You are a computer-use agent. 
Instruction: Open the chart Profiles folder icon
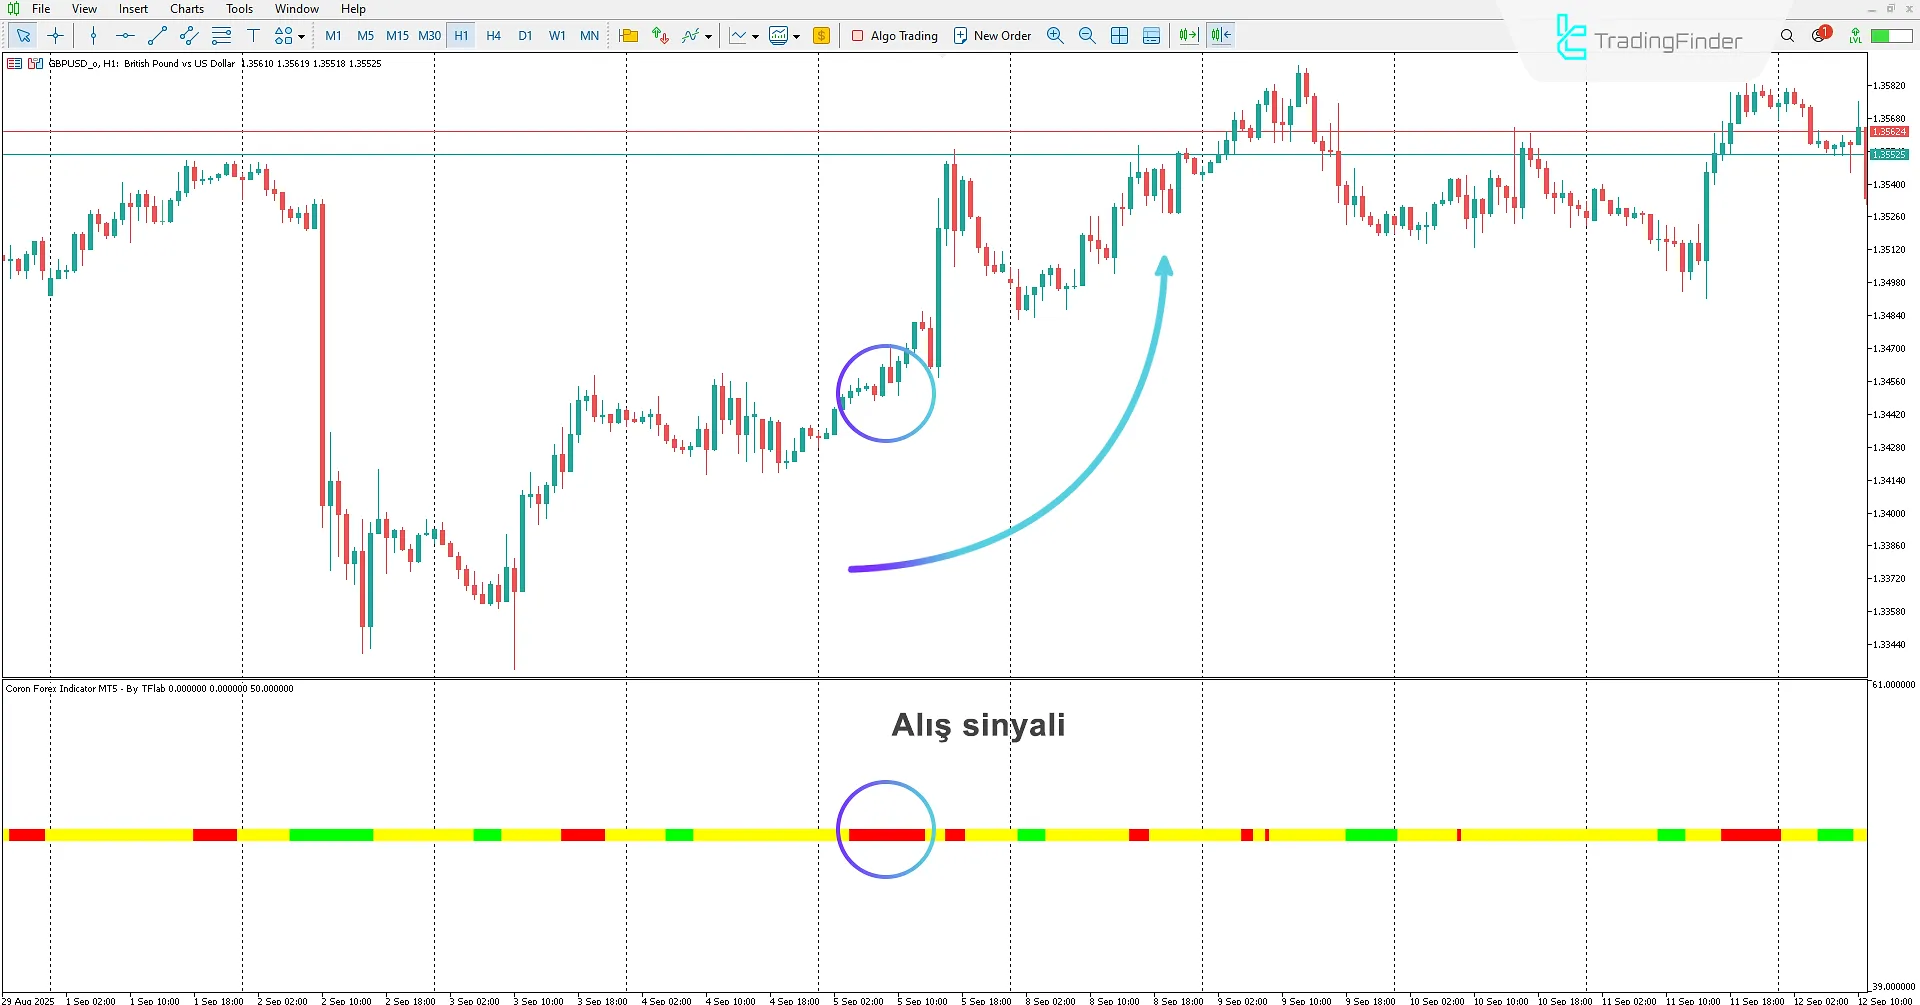(x=629, y=35)
